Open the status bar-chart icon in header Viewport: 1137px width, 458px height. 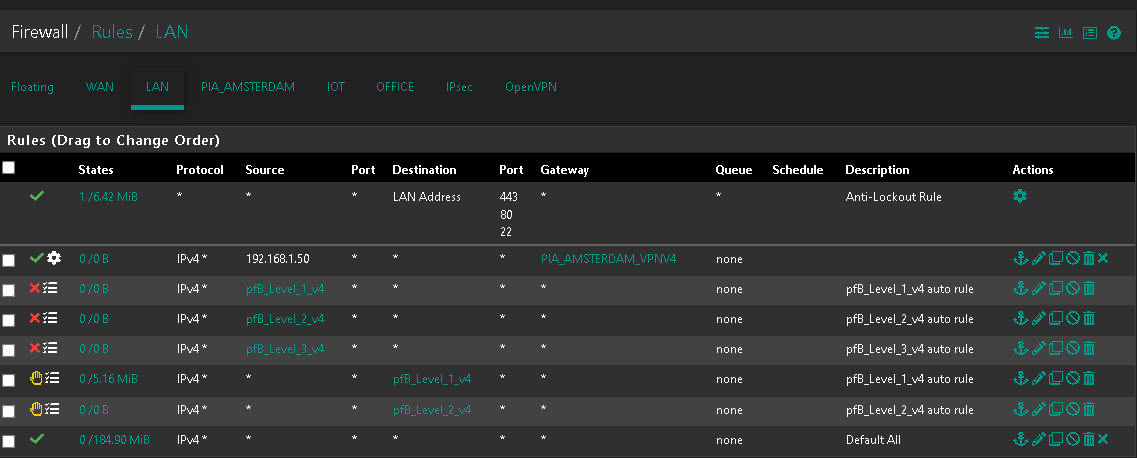click(x=1065, y=33)
